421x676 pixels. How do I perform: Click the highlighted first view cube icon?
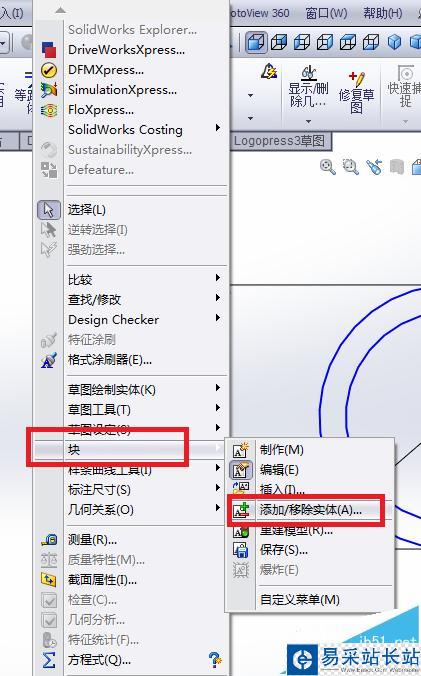[257, 42]
